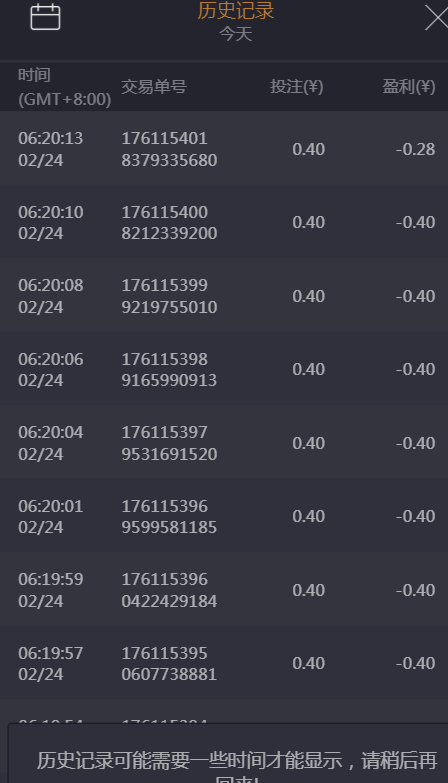
Task: Click the -0.28 profit value
Action: point(415,149)
